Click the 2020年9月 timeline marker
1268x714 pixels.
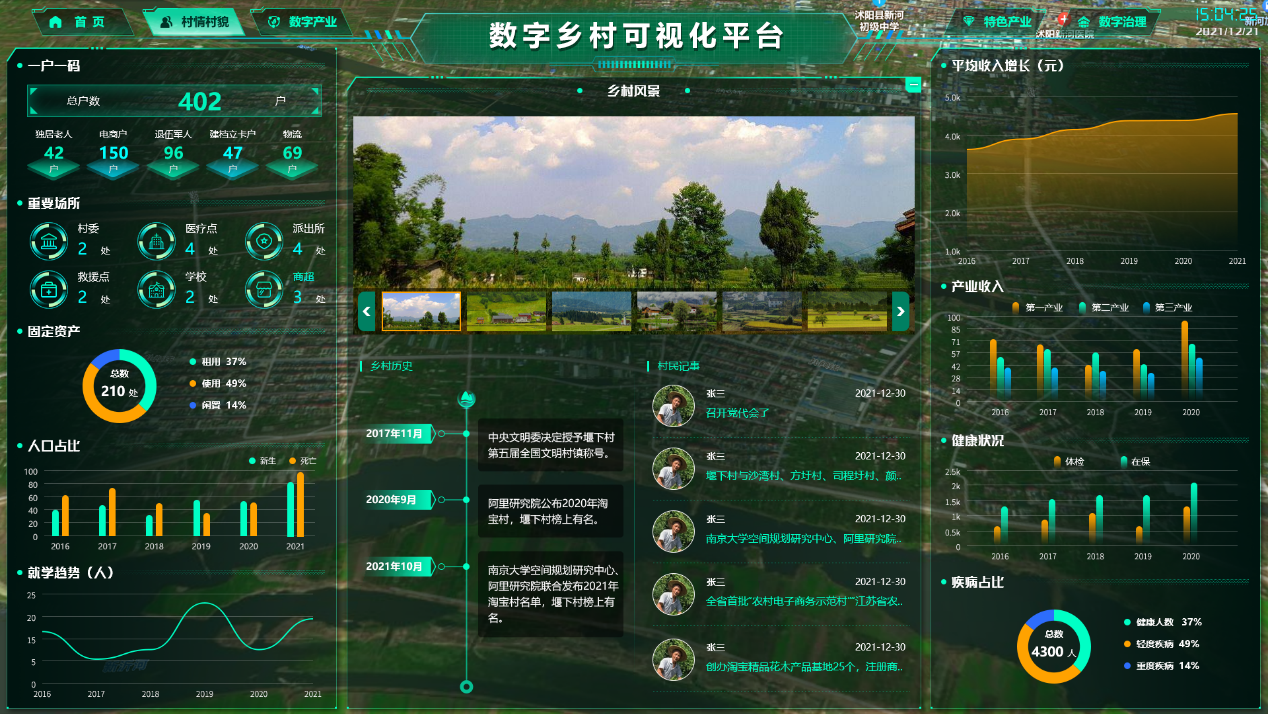[x=399, y=499]
